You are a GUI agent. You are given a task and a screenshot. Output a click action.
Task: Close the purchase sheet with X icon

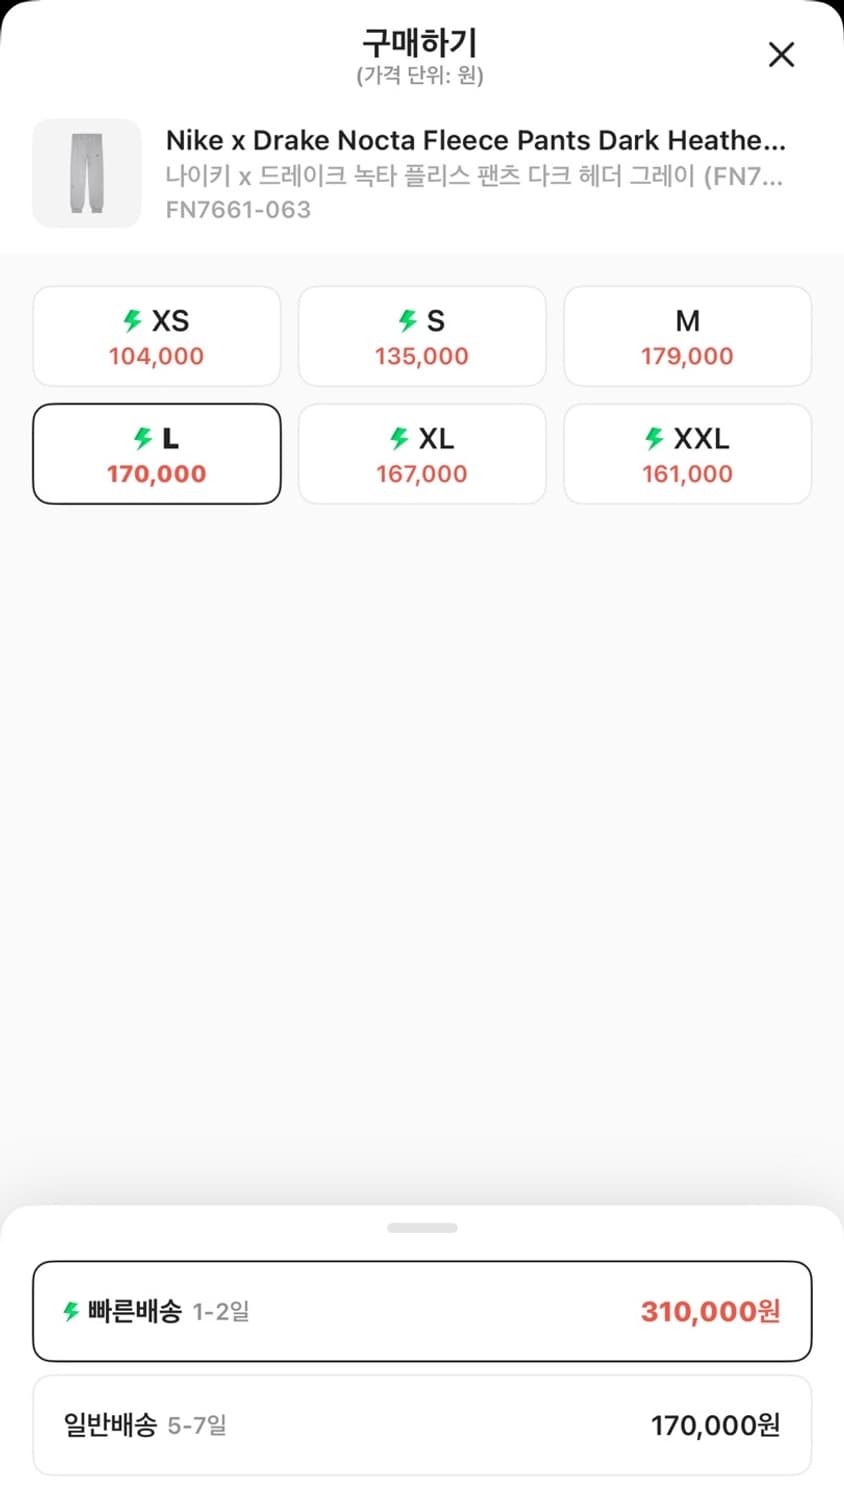[x=781, y=54]
